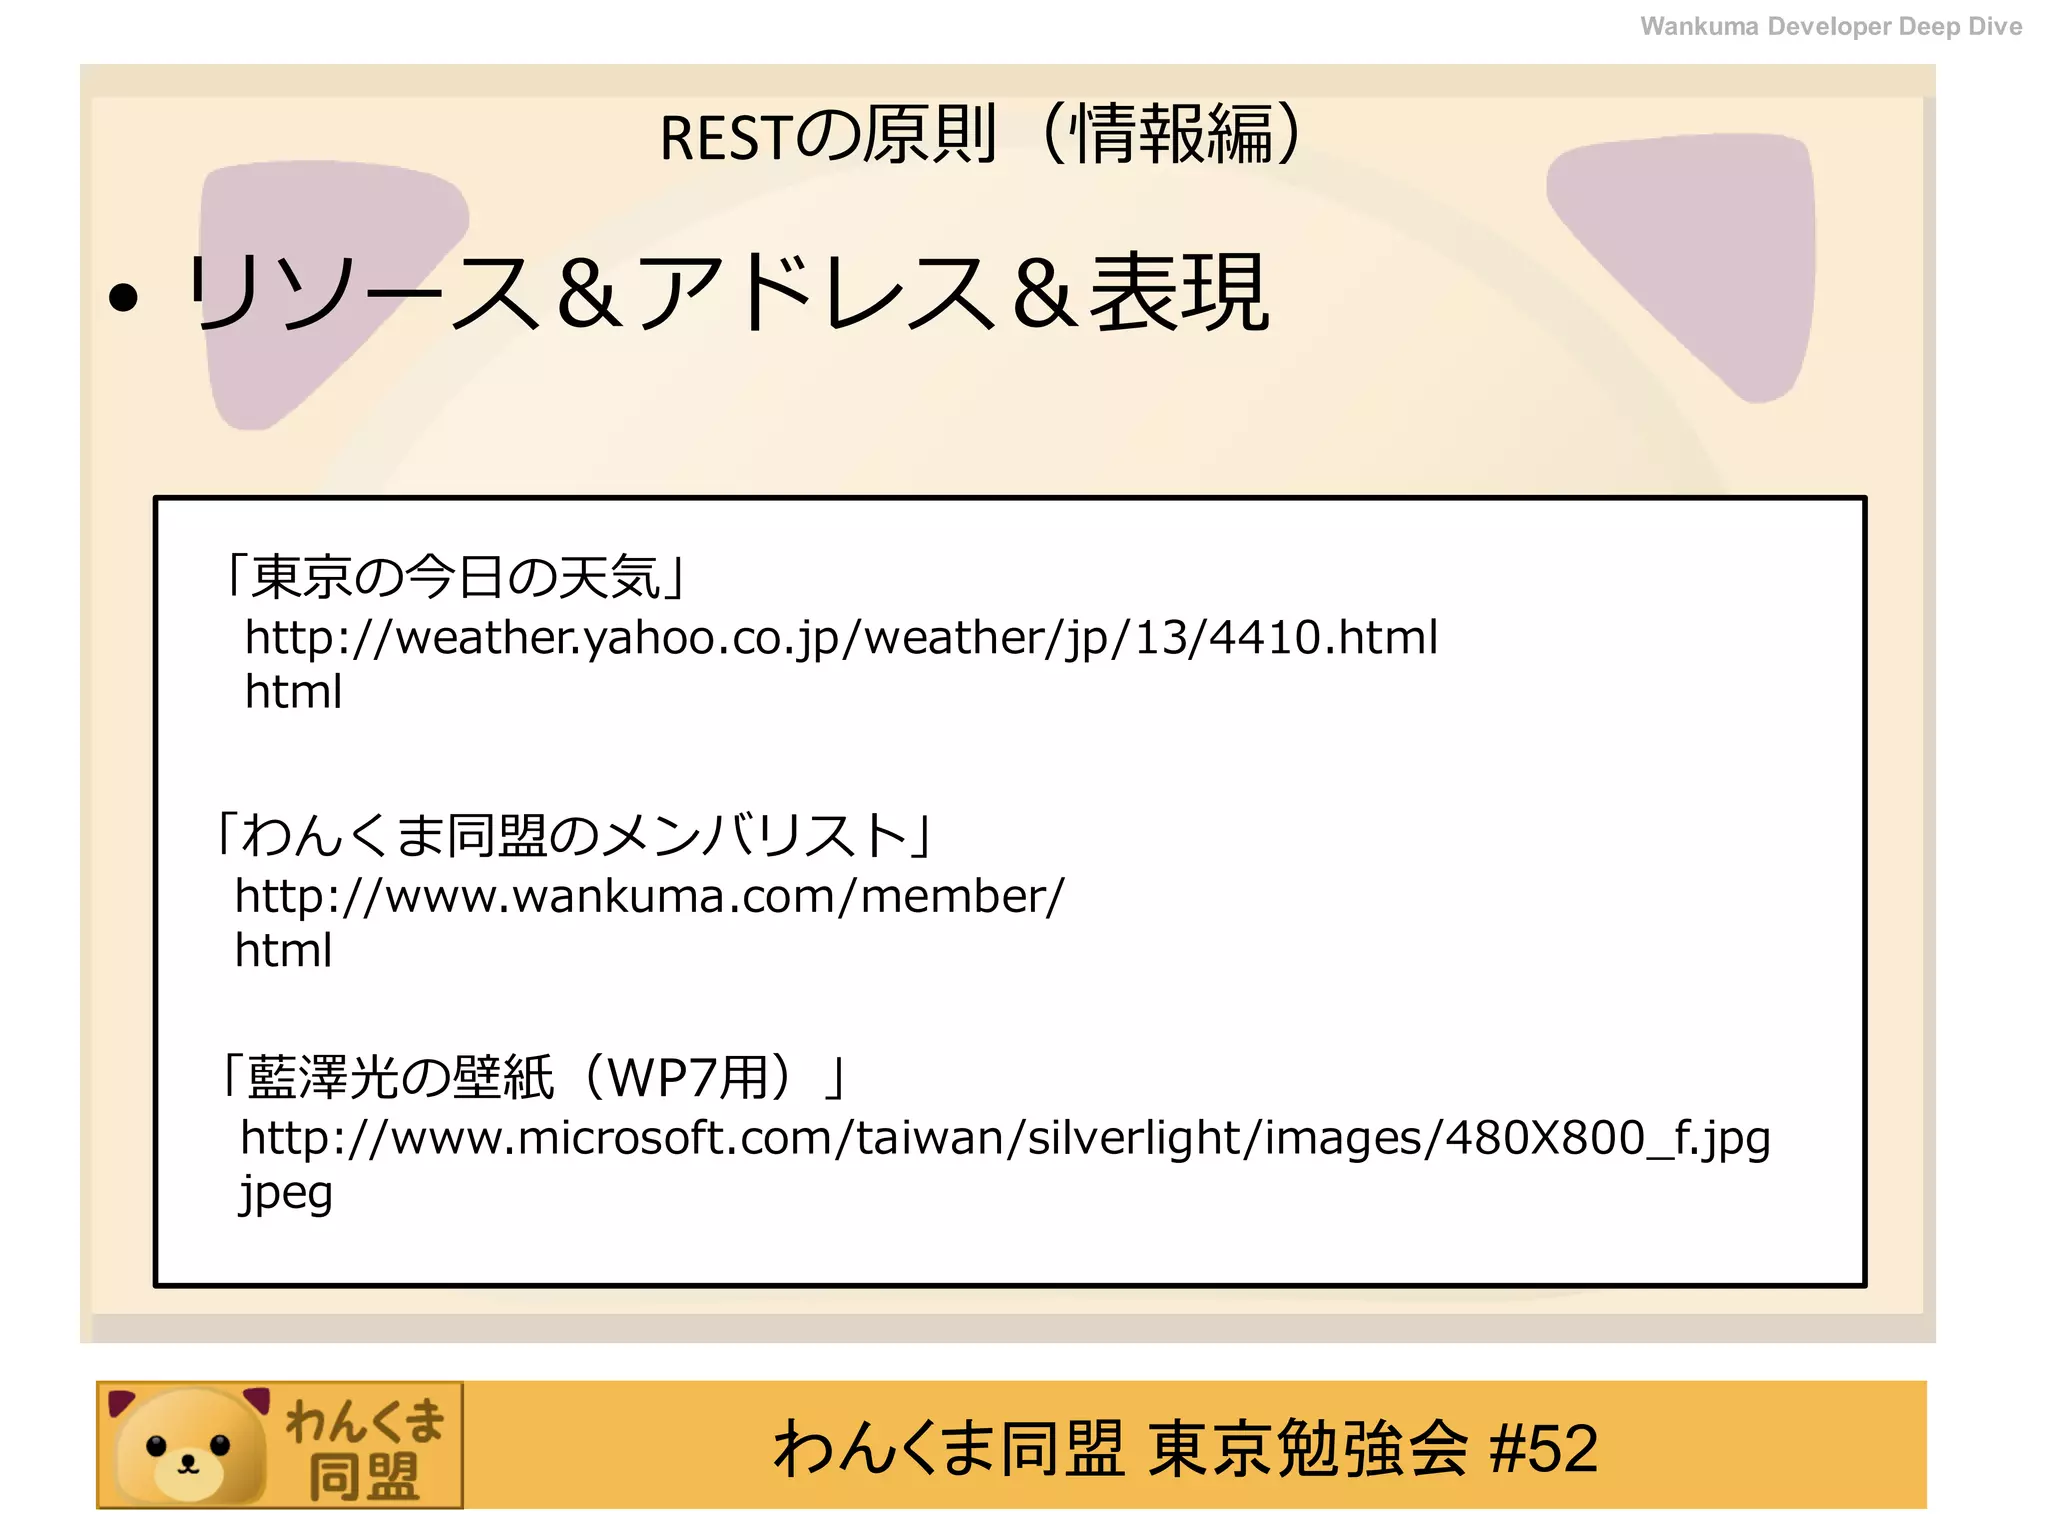Open the microsoft.com silverlight jpg URL
The image size is (2048, 1536).
coord(1005,1138)
